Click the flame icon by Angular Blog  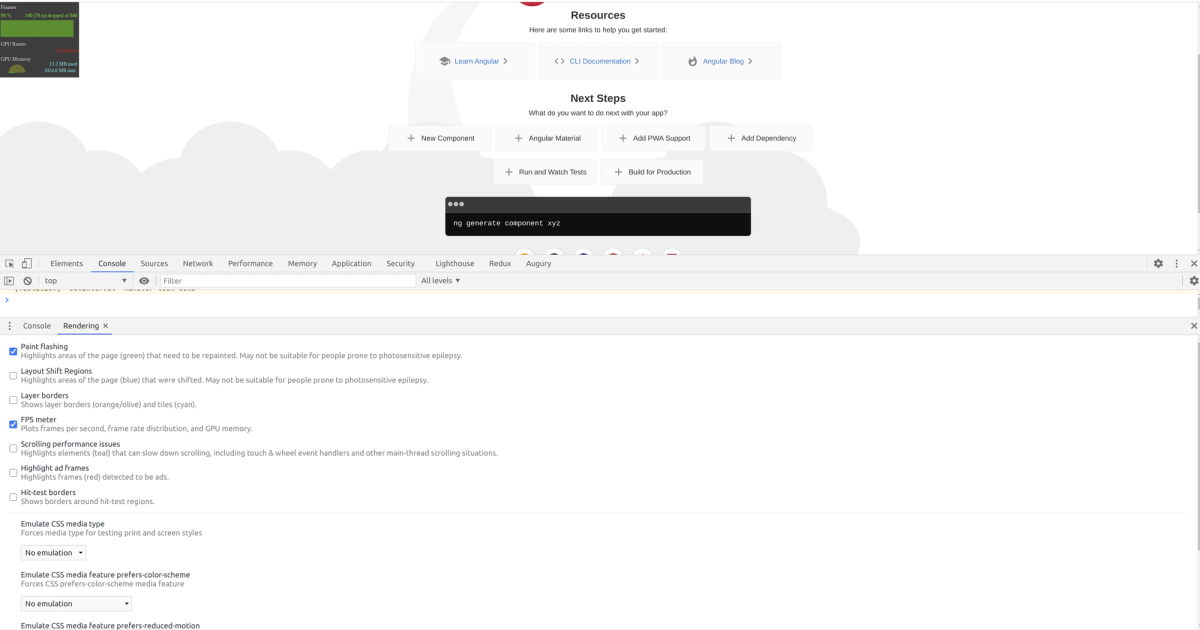692,61
